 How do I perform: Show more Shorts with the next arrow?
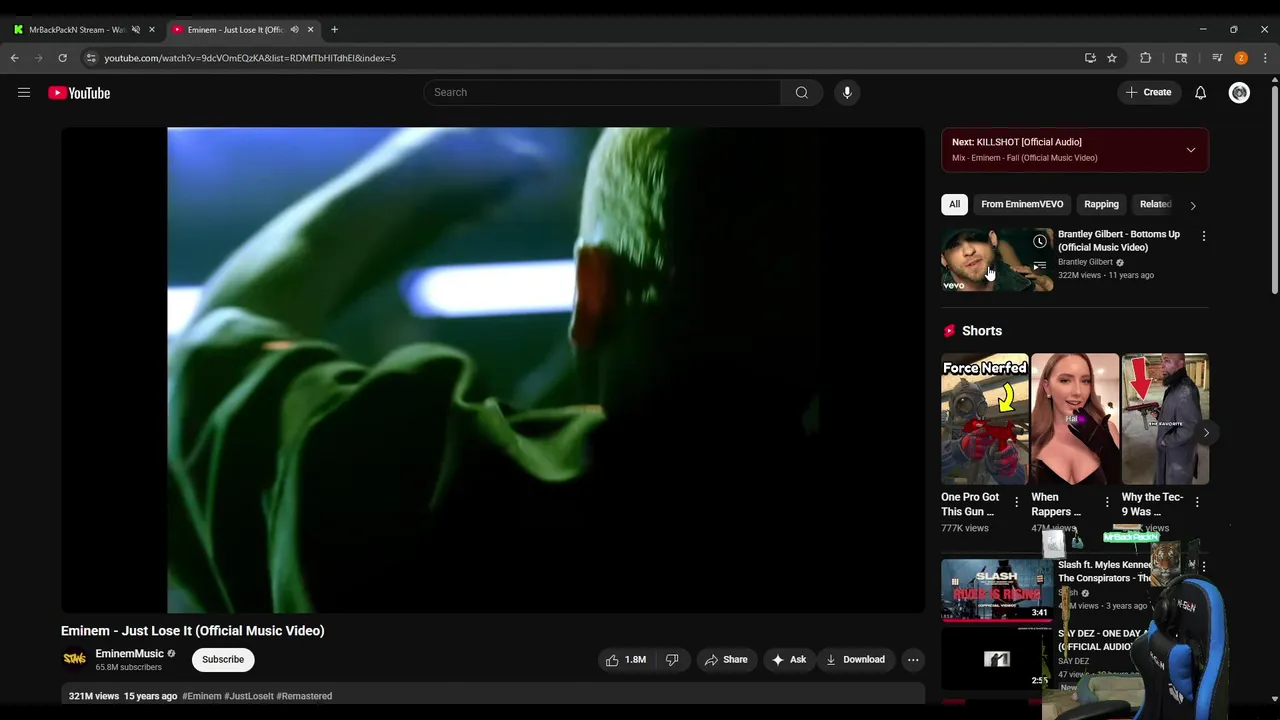point(1206,433)
